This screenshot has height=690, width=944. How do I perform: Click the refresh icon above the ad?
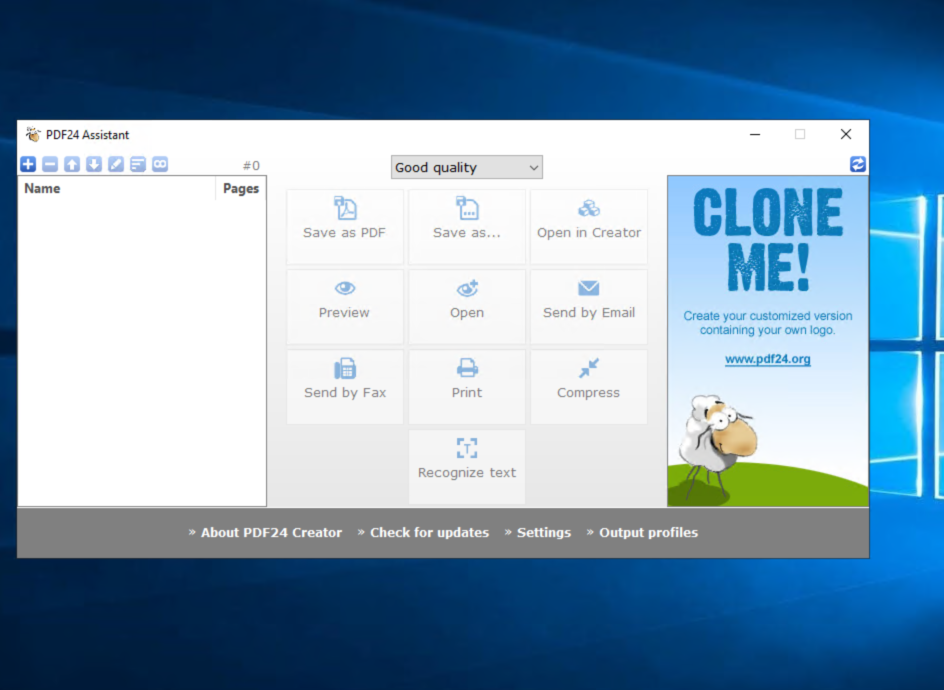click(858, 164)
